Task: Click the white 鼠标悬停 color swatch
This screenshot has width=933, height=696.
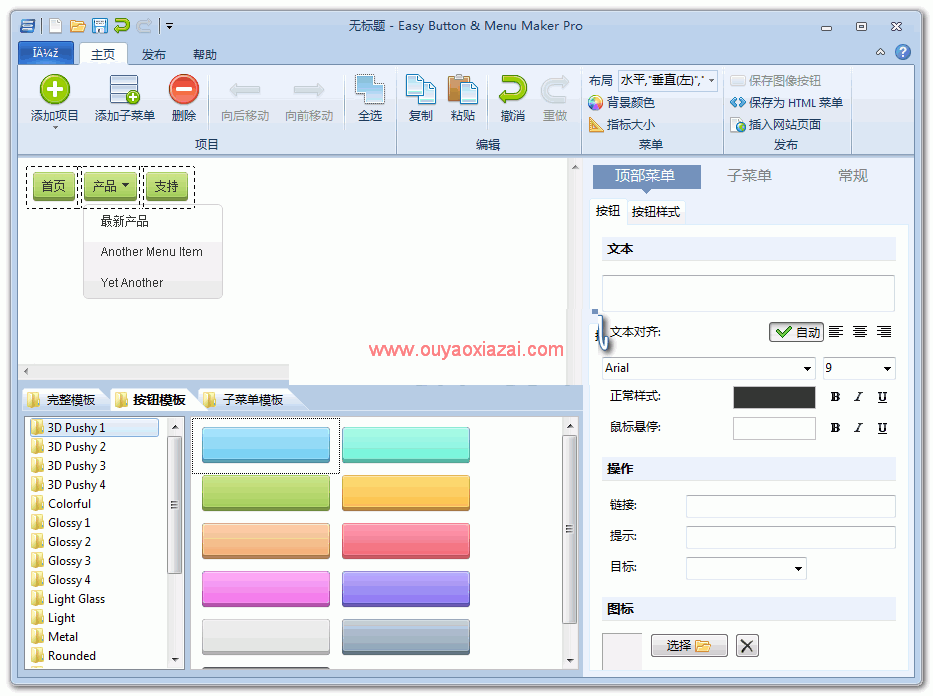Action: tap(774, 428)
